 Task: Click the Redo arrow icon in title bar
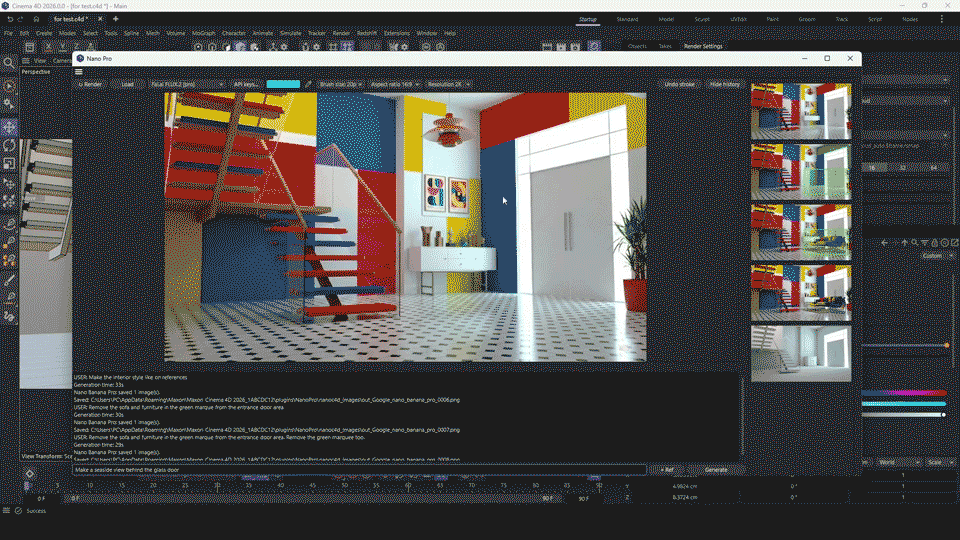click(x=20, y=19)
